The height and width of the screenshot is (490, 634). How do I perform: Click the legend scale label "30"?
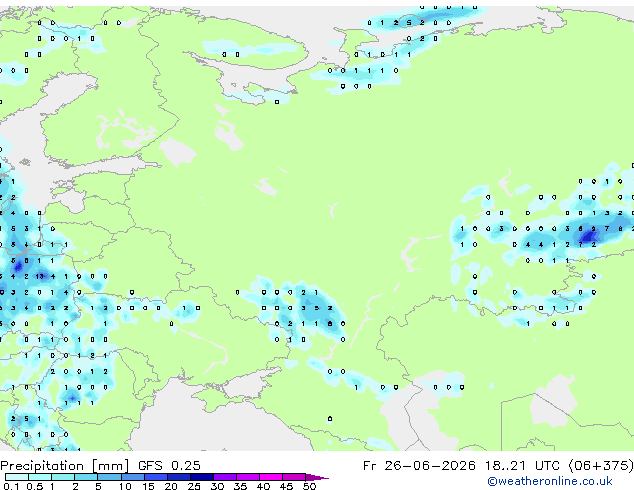coord(217,486)
